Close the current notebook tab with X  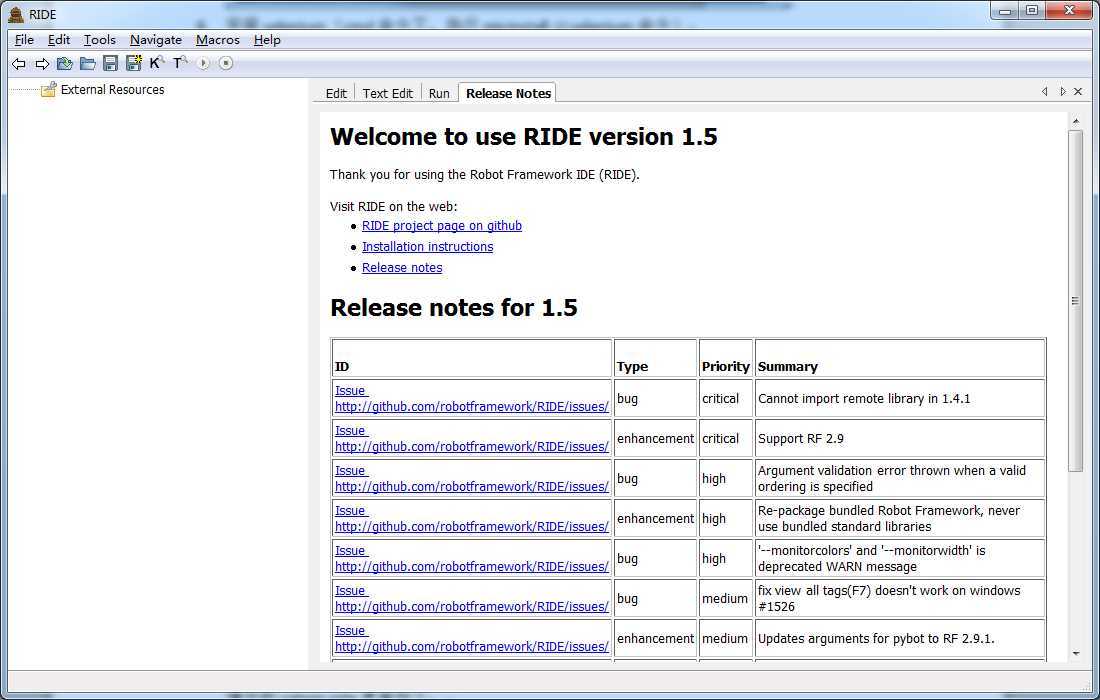1078,92
